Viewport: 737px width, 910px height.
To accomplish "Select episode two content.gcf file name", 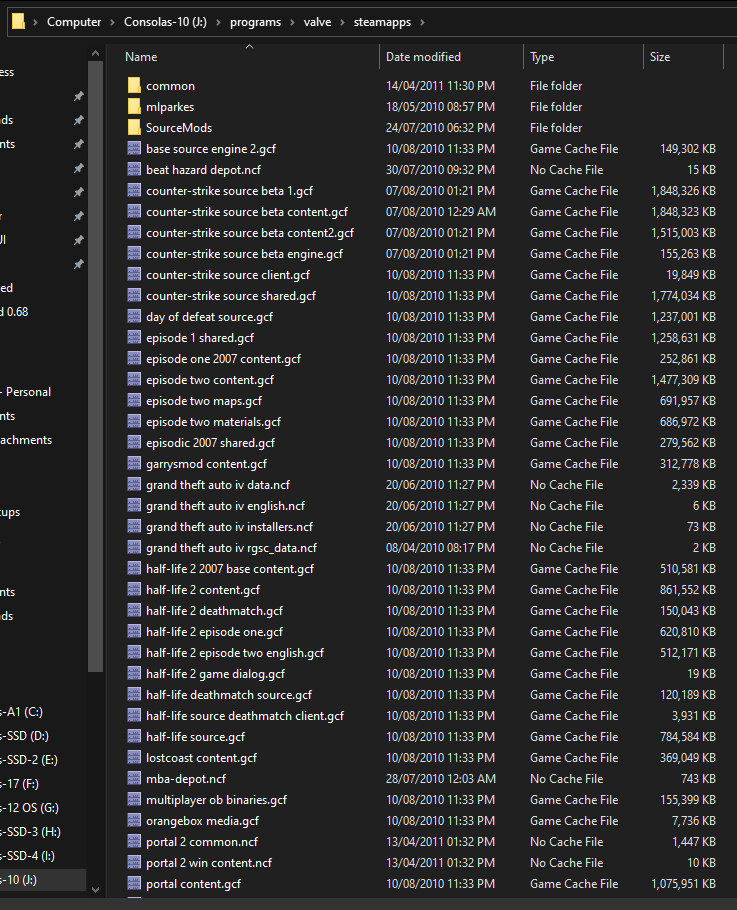I will point(210,380).
